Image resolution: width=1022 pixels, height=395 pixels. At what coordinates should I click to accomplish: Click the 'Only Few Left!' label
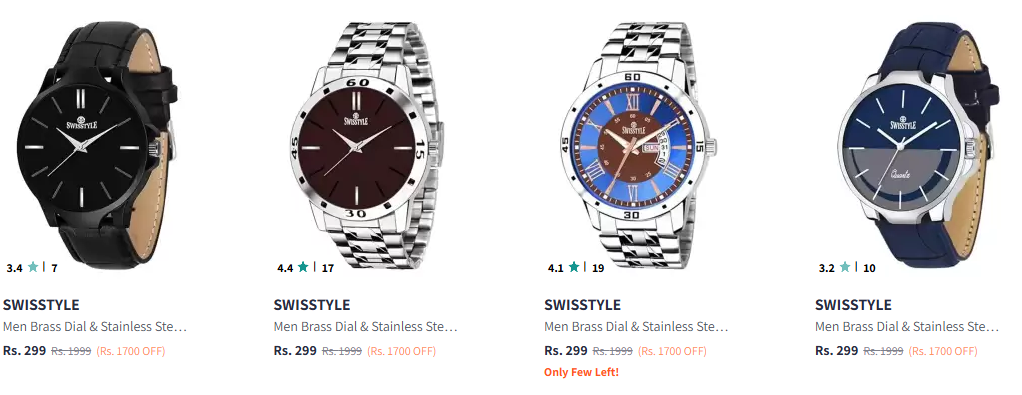pos(581,372)
